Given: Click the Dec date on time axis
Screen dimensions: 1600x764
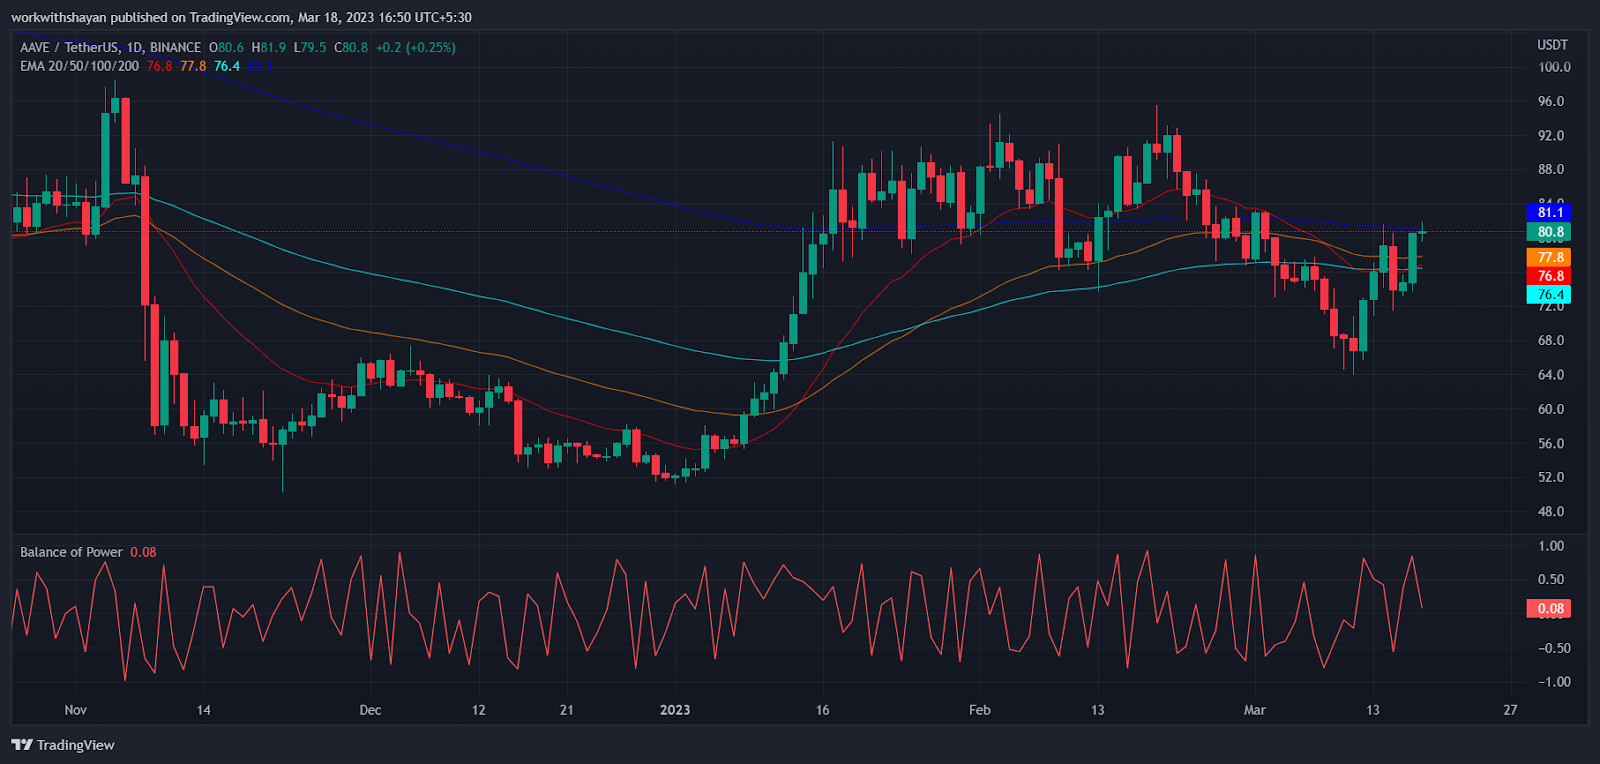Looking at the screenshot, I should (370, 710).
